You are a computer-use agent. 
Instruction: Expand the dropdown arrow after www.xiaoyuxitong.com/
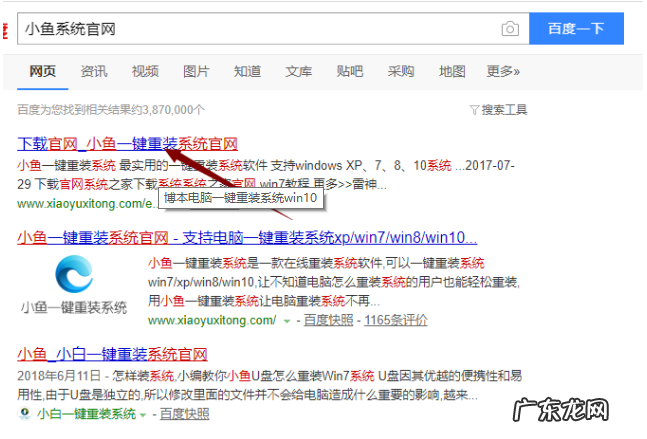[286, 321]
